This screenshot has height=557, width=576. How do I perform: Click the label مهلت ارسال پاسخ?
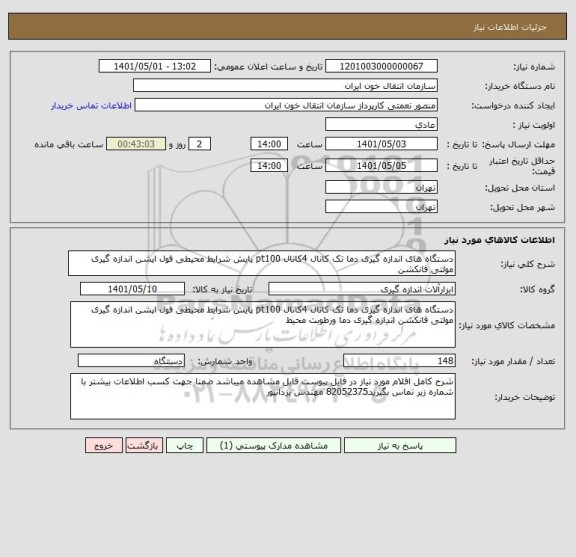[x=519, y=144]
